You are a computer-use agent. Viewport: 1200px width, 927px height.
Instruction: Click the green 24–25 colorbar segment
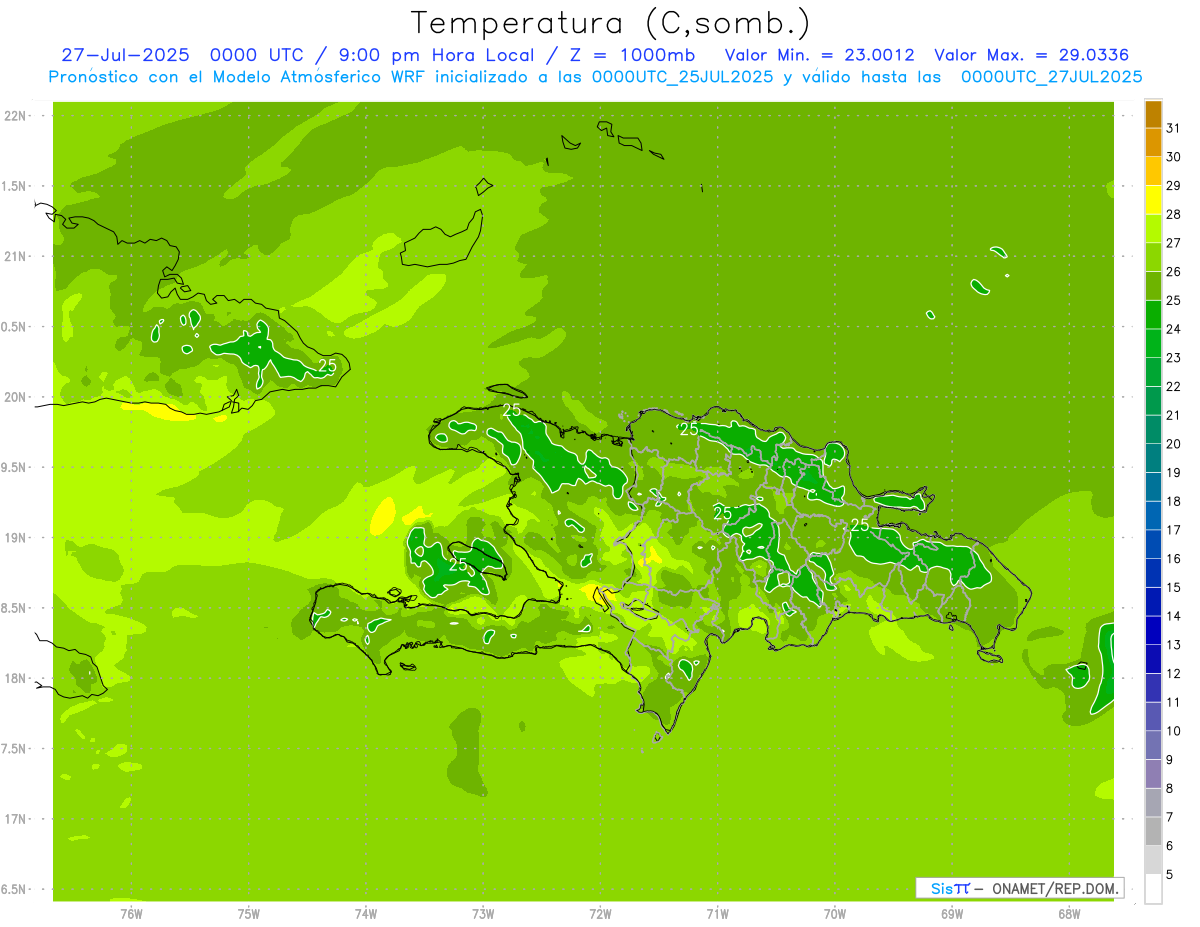tap(1153, 315)
